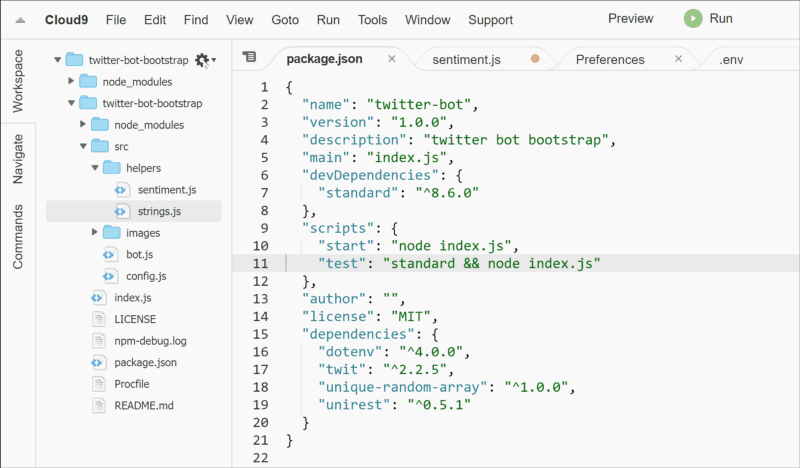This screenshot has height=468, width=800.
Task: Collapse the root twitter-bot-bootstrap folder
Action: pyautogui.click(x=58, y=60)
